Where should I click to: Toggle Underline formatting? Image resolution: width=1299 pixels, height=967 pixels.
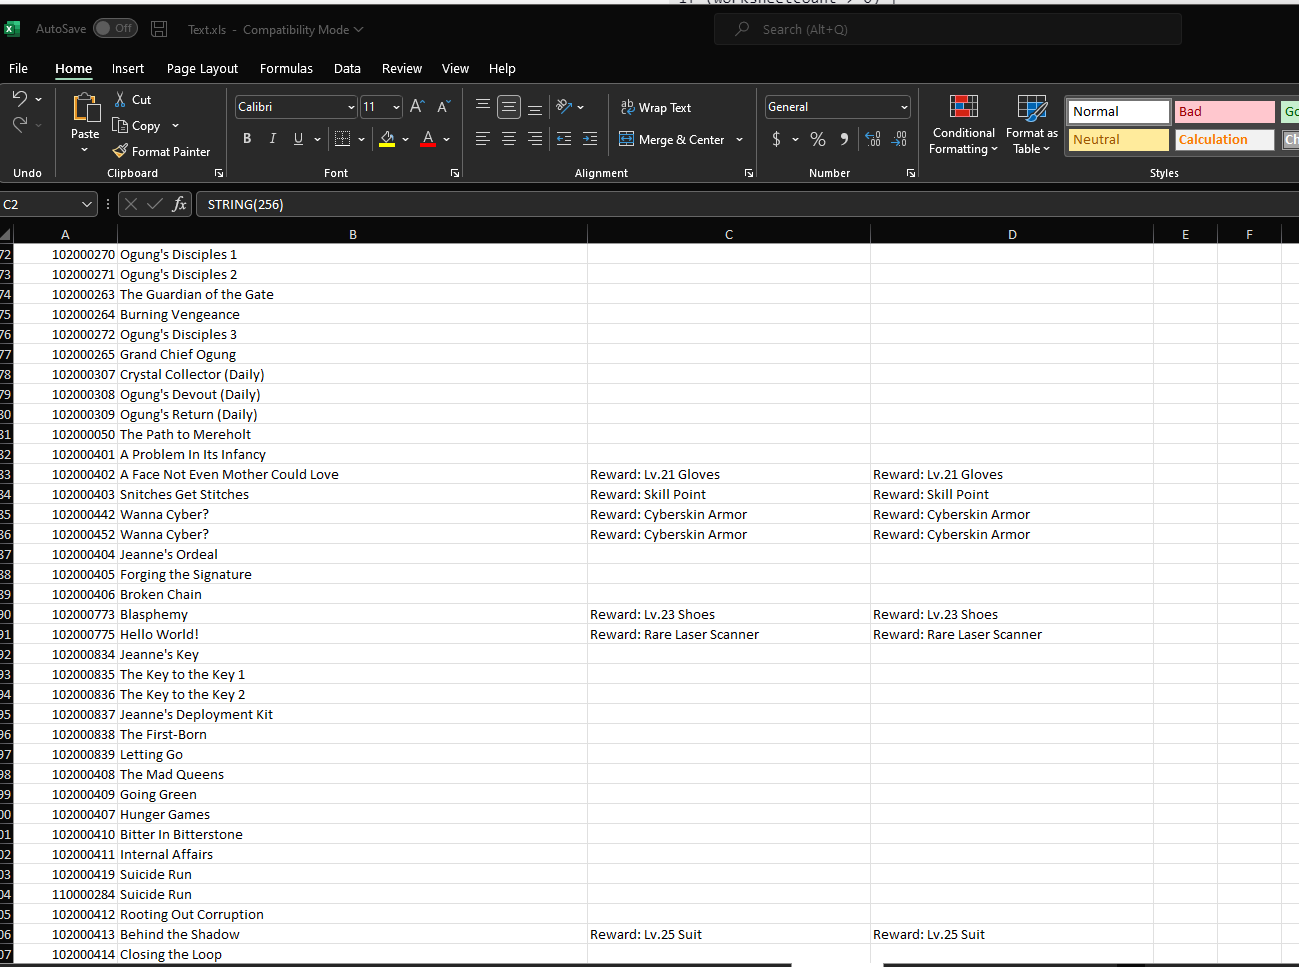coord(298,139)
